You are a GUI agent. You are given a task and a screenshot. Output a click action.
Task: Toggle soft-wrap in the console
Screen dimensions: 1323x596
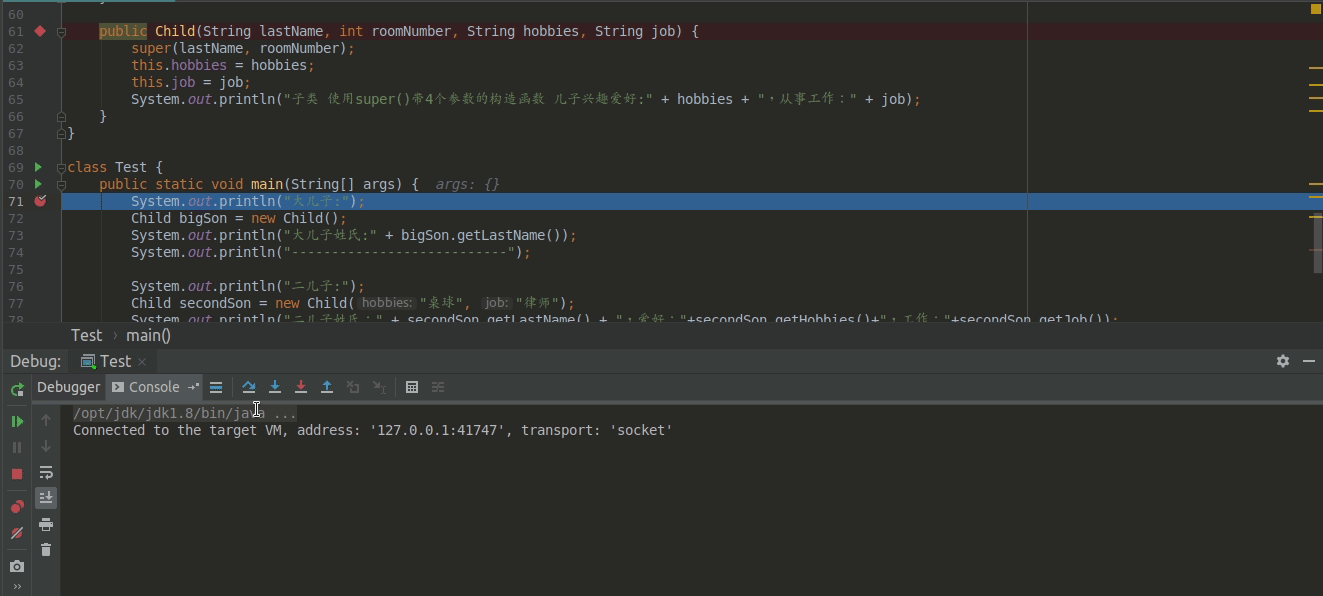(x=46, y=472)
